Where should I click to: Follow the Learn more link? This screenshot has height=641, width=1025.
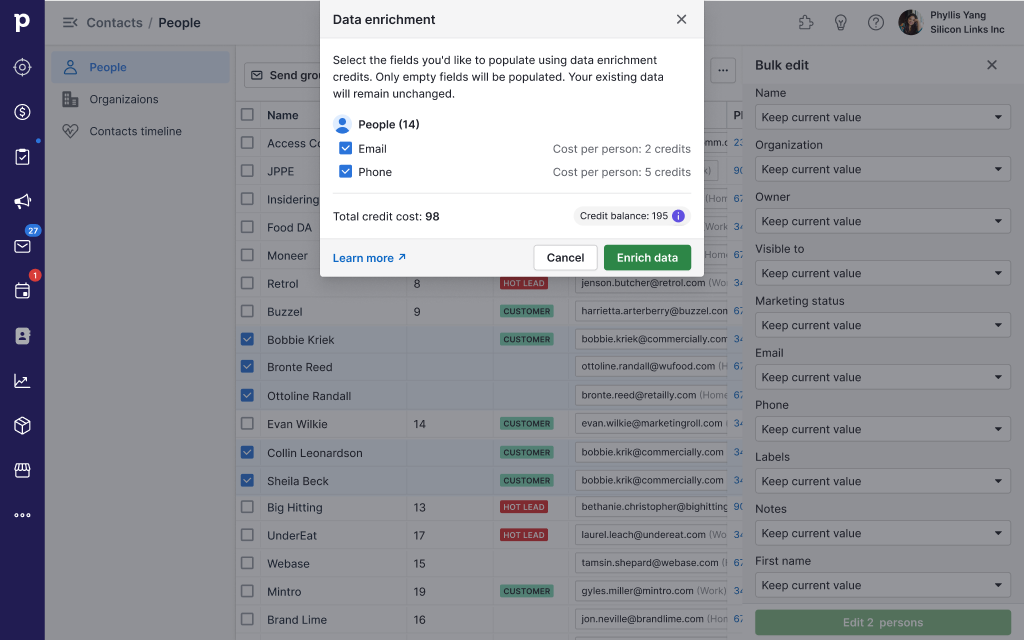click(369, 258)
